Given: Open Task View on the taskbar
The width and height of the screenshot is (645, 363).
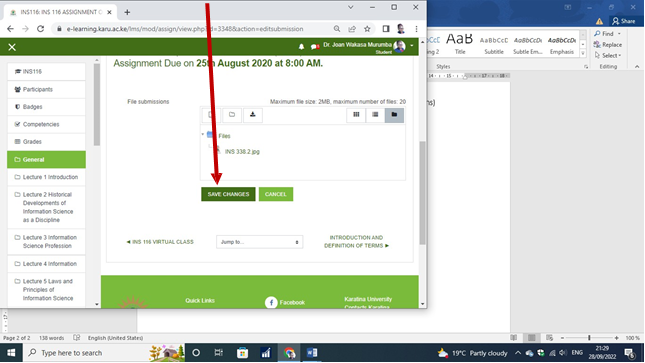Looking at the screenshot, I should point(218,353).
